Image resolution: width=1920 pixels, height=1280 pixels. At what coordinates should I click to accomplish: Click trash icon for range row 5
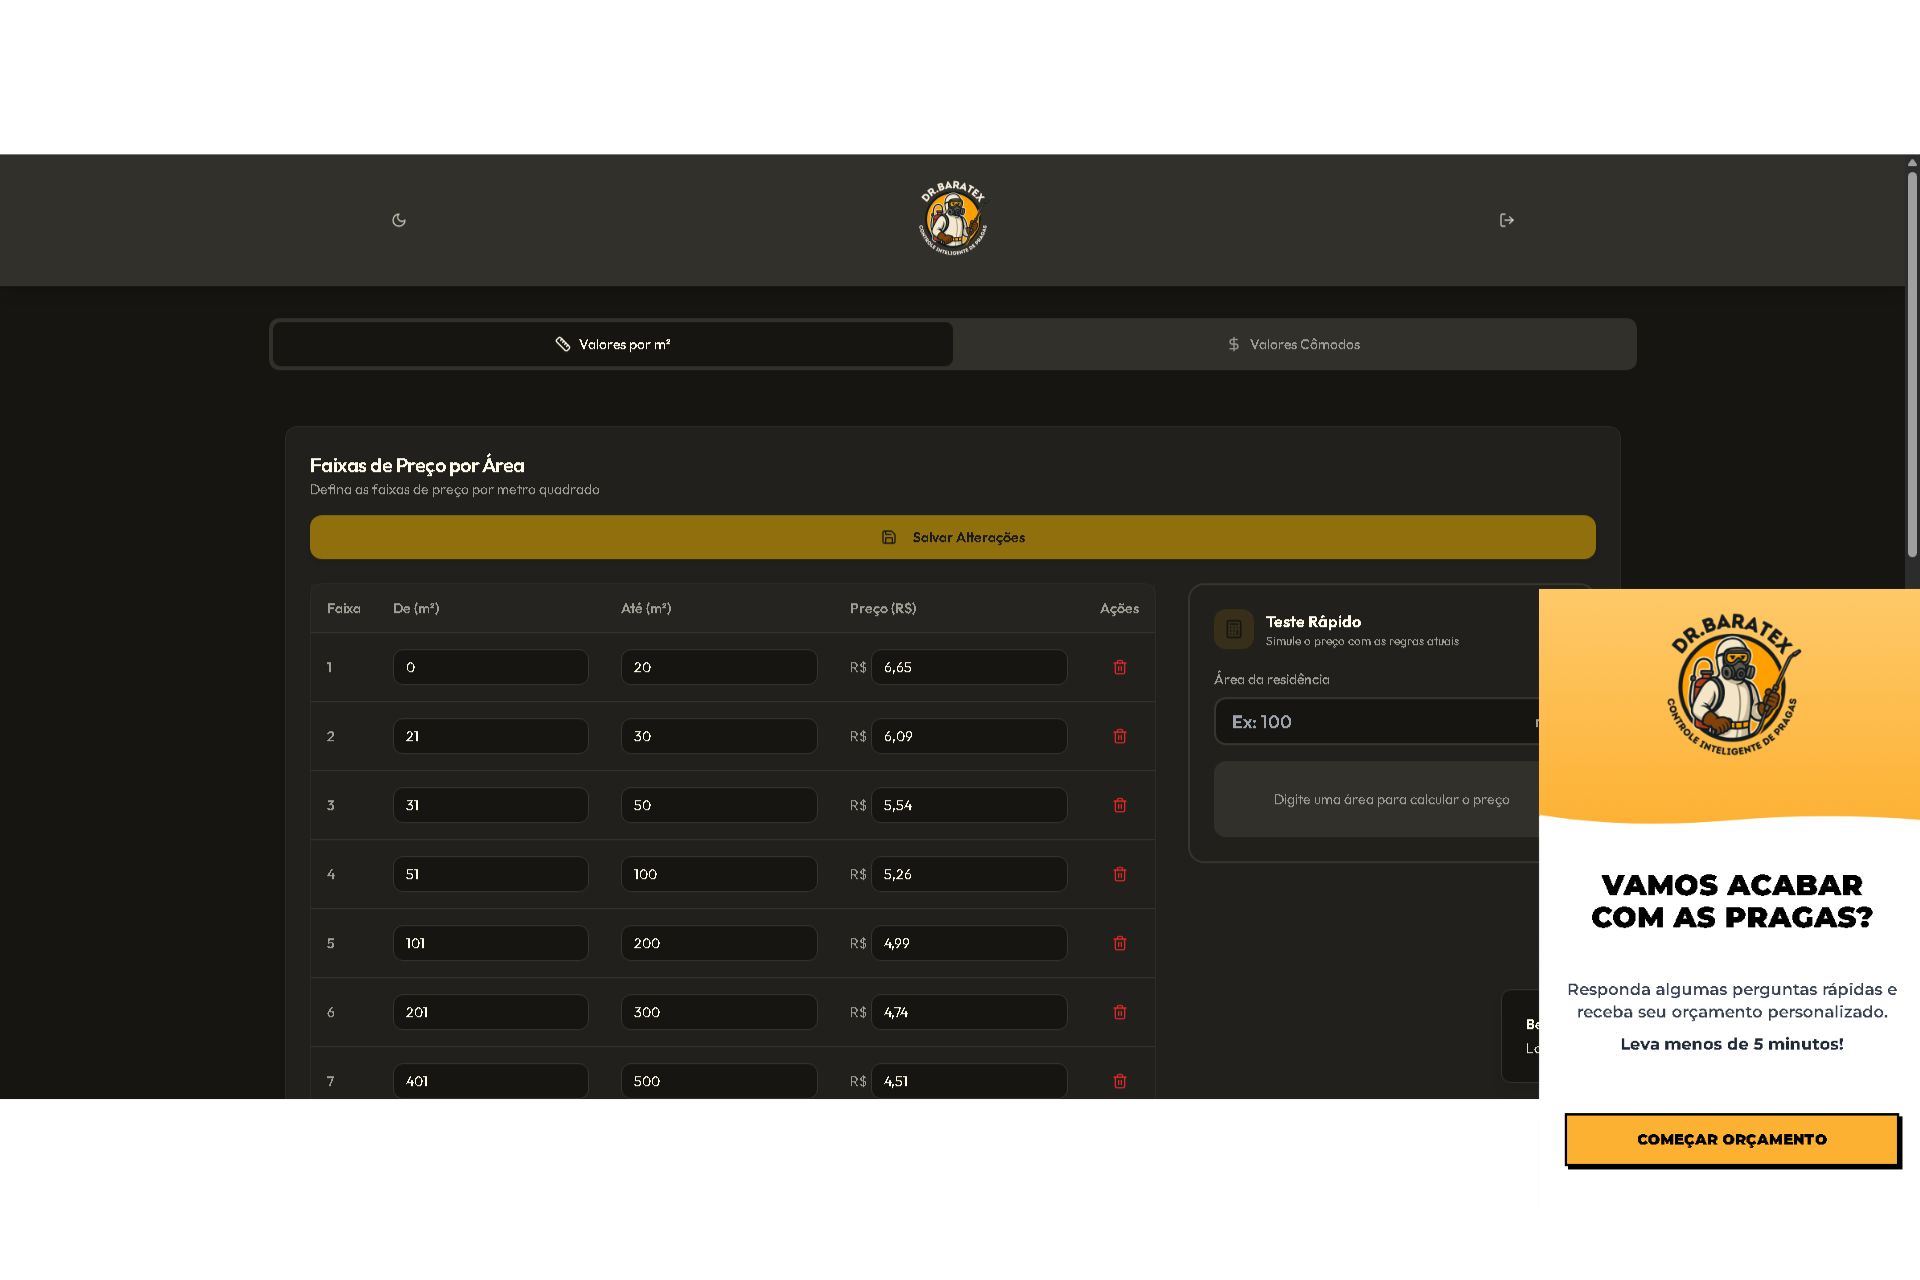coord(1120,943)
